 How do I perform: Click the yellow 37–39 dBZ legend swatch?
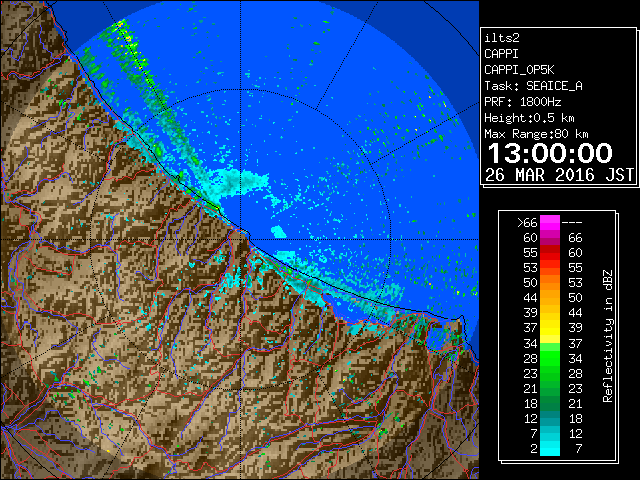[550, 328]
